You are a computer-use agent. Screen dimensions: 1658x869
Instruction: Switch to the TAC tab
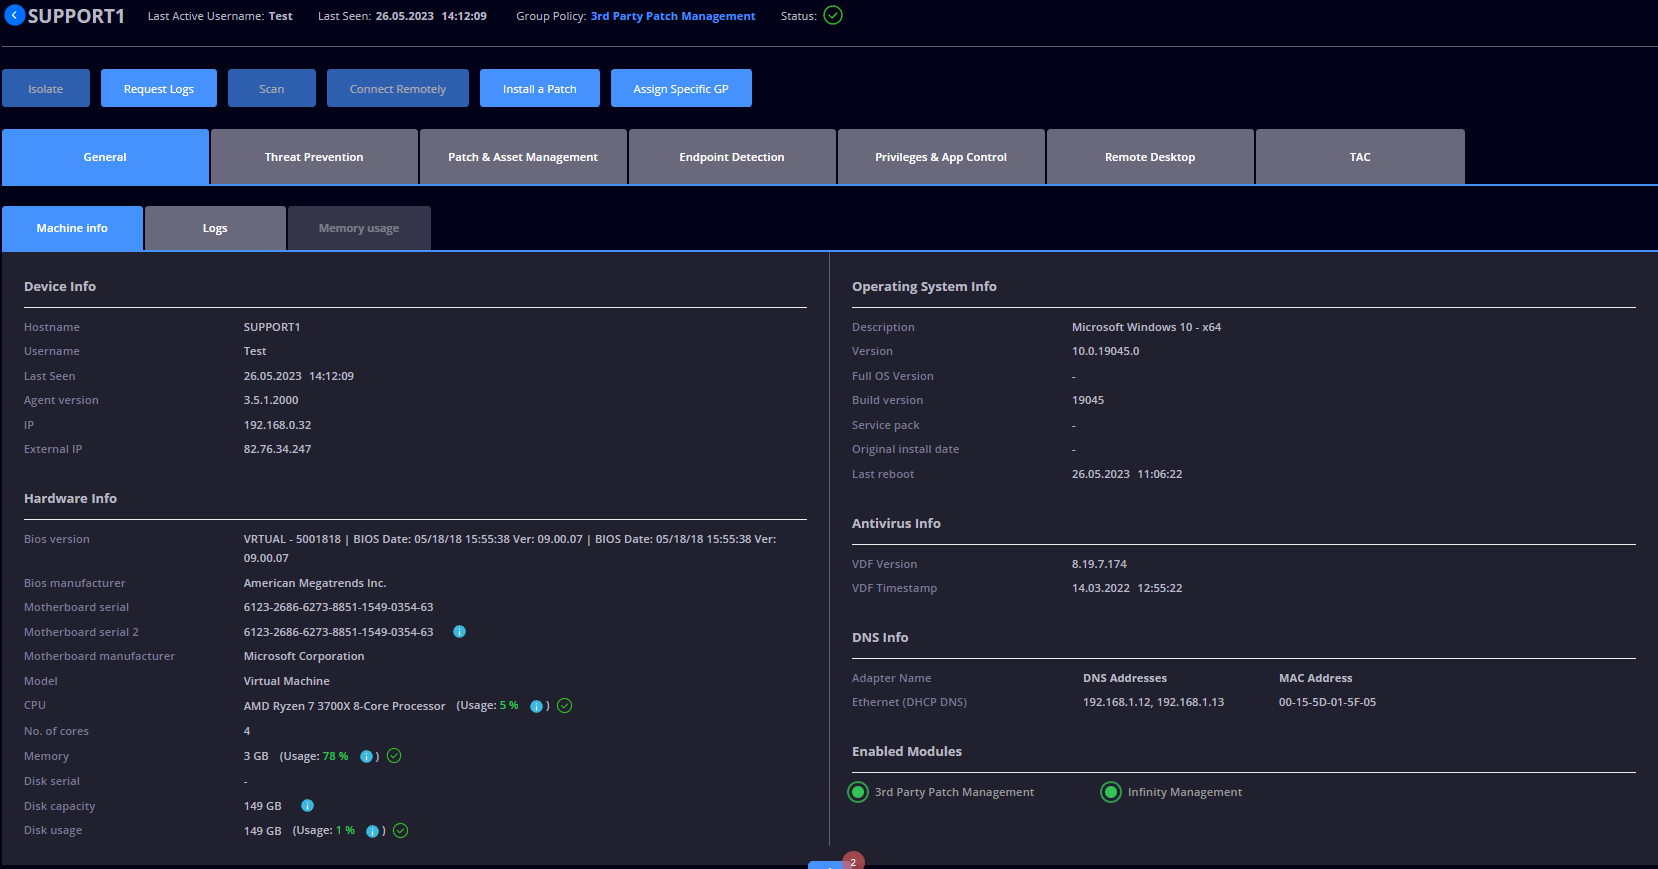[x=1360, y=157]
